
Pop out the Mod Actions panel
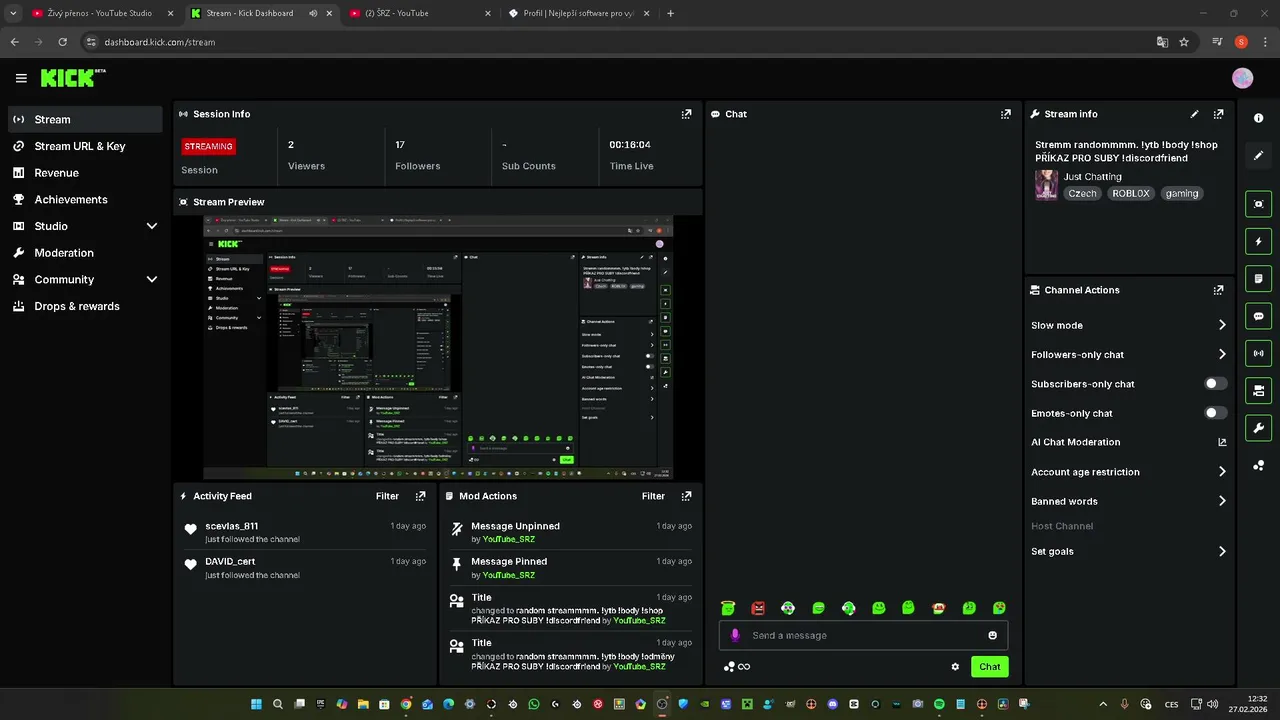[x=686, y=496]
